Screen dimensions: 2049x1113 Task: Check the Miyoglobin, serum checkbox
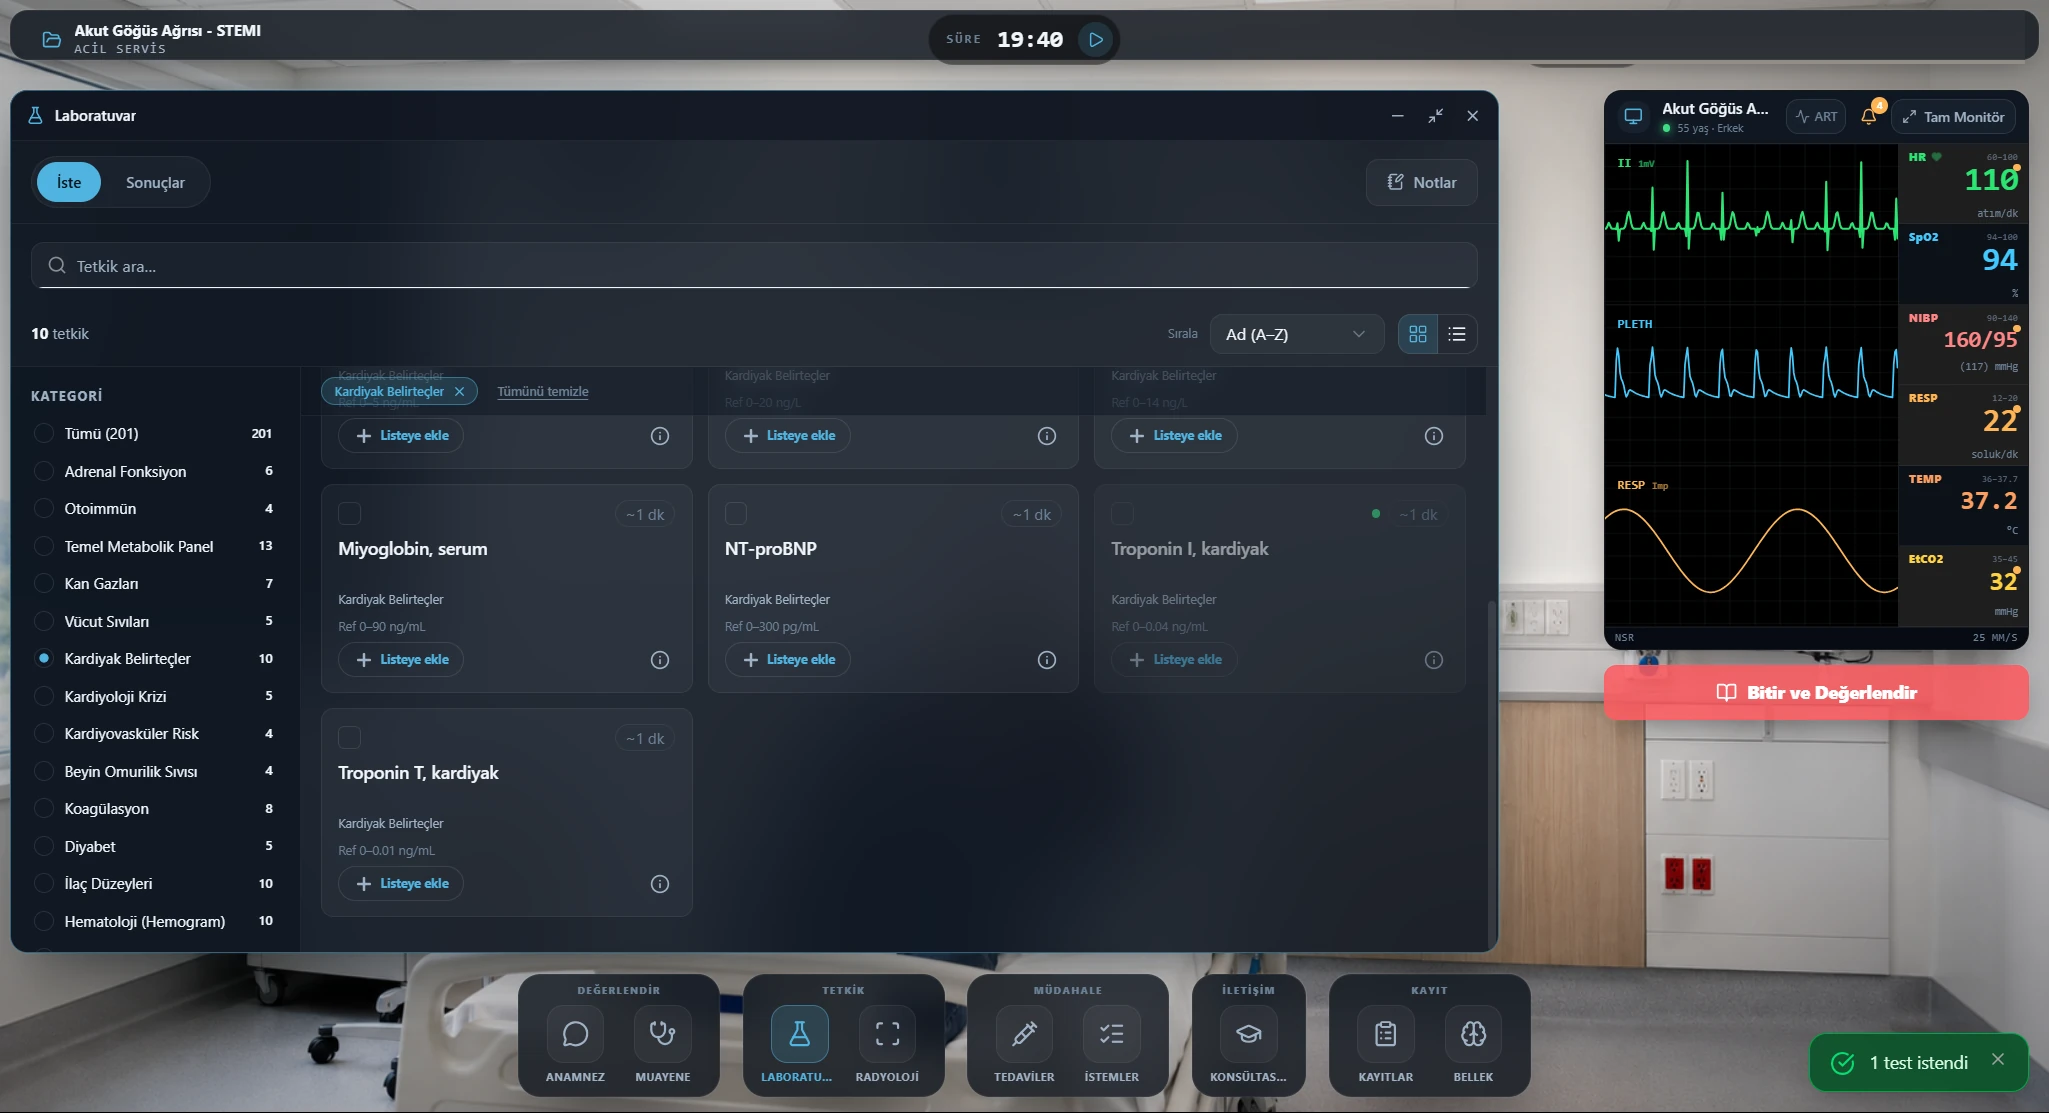click(349, 514)
